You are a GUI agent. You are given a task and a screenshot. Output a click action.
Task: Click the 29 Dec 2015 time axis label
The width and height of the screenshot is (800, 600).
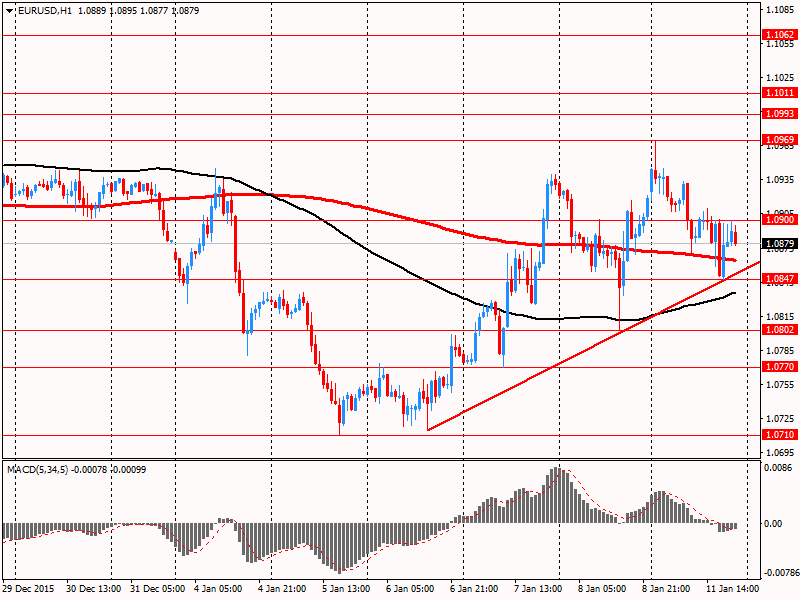(x=28, y=588)
